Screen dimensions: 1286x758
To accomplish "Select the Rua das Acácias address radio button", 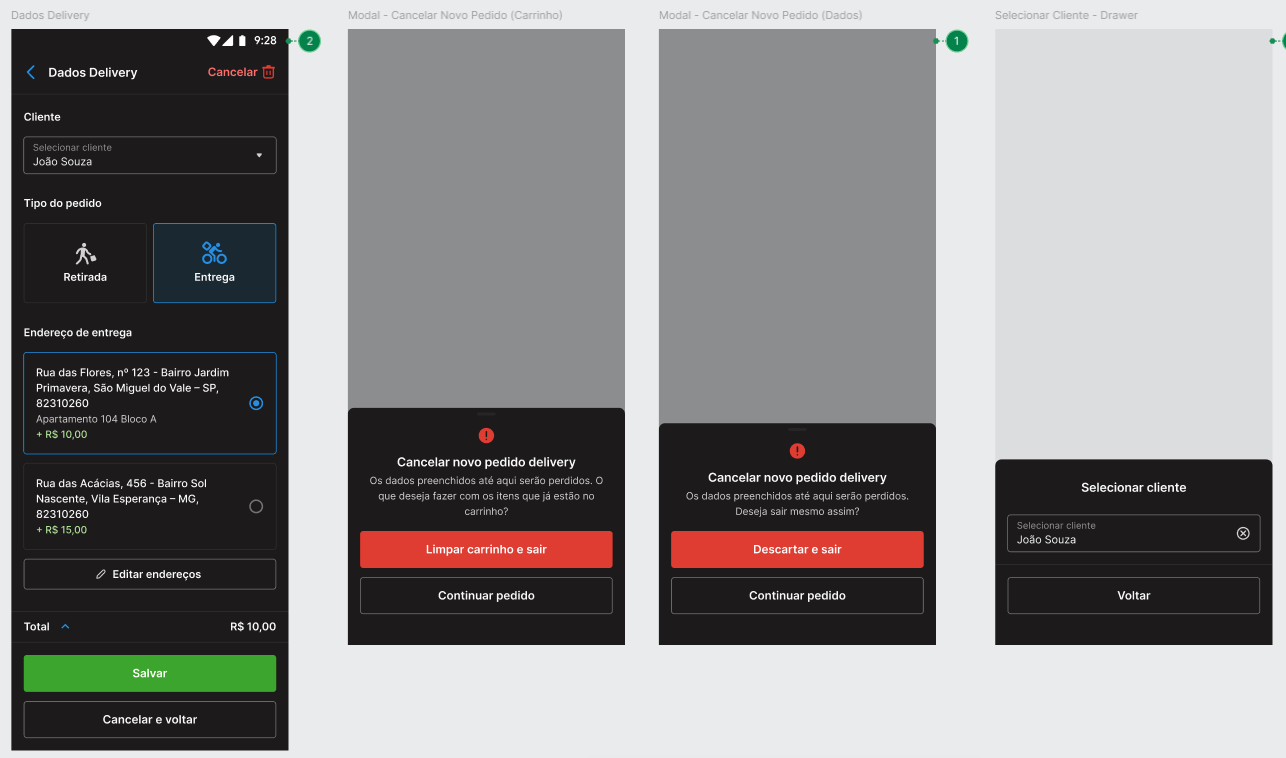I will tap(256, 507).
